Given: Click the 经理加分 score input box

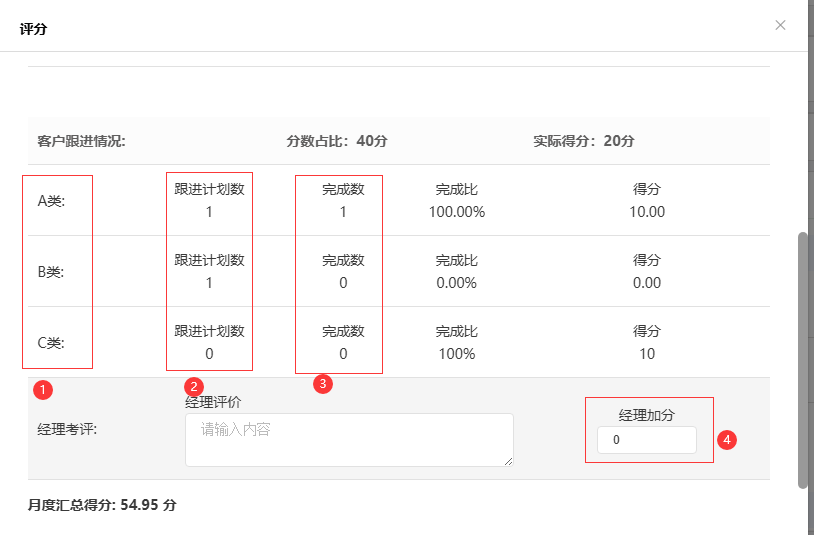Looking at the screenshot, I should 646,440.
